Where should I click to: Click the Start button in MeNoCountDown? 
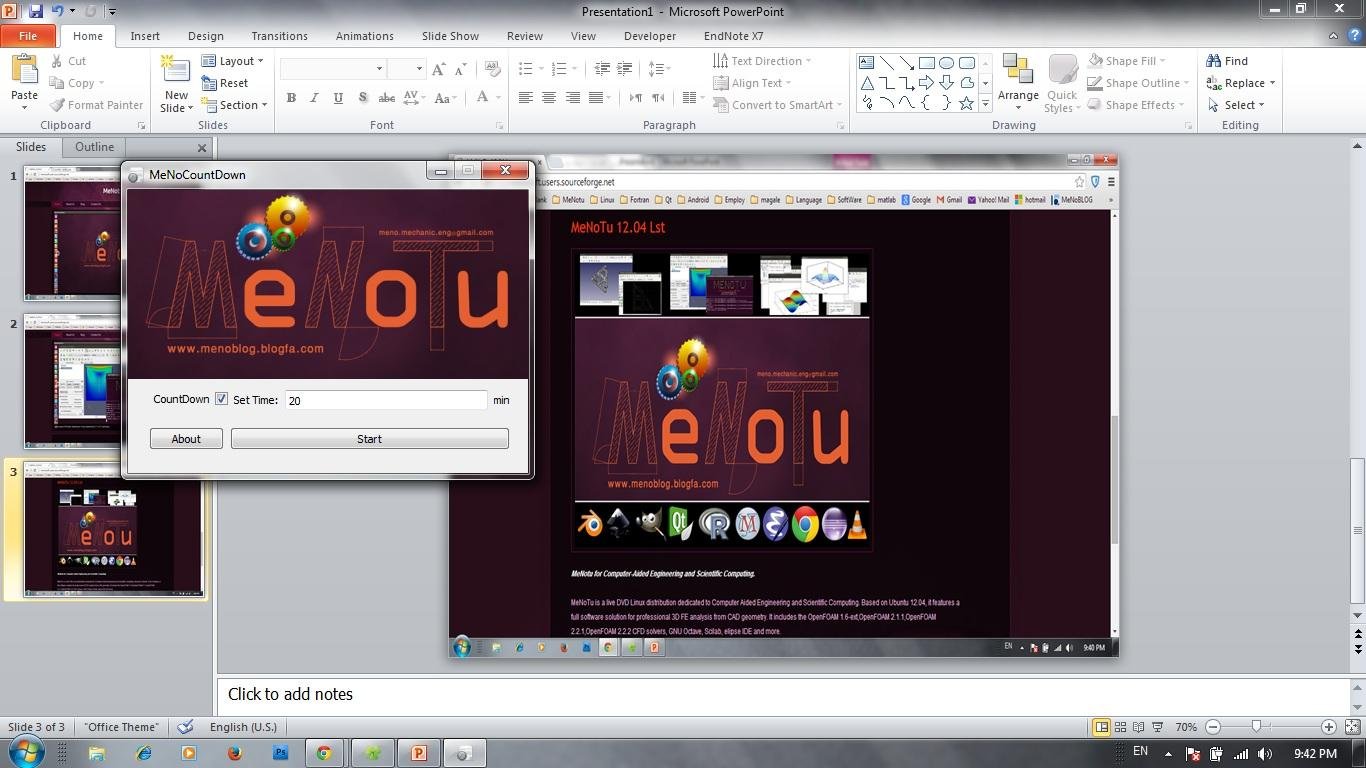tap(369, 439)
